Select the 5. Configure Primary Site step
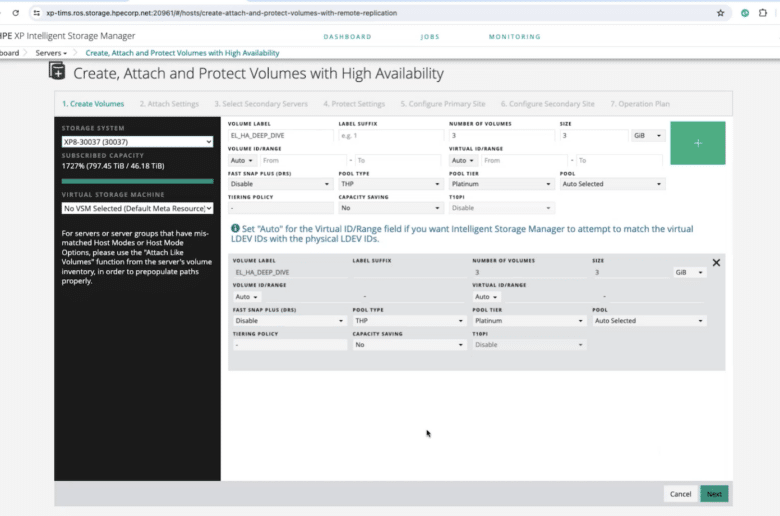780x516 pixels. tap(443, 103)
